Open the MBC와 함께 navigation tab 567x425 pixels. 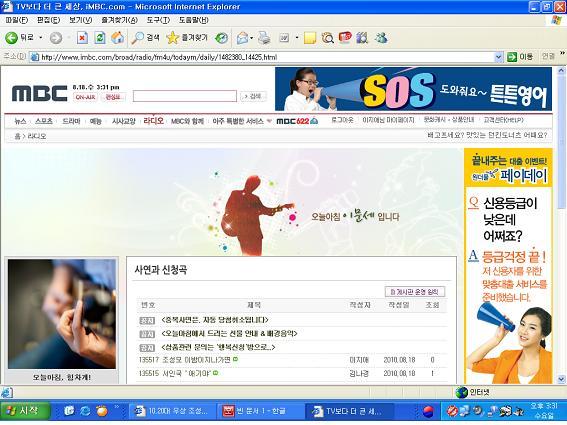[x=187, y=121]
